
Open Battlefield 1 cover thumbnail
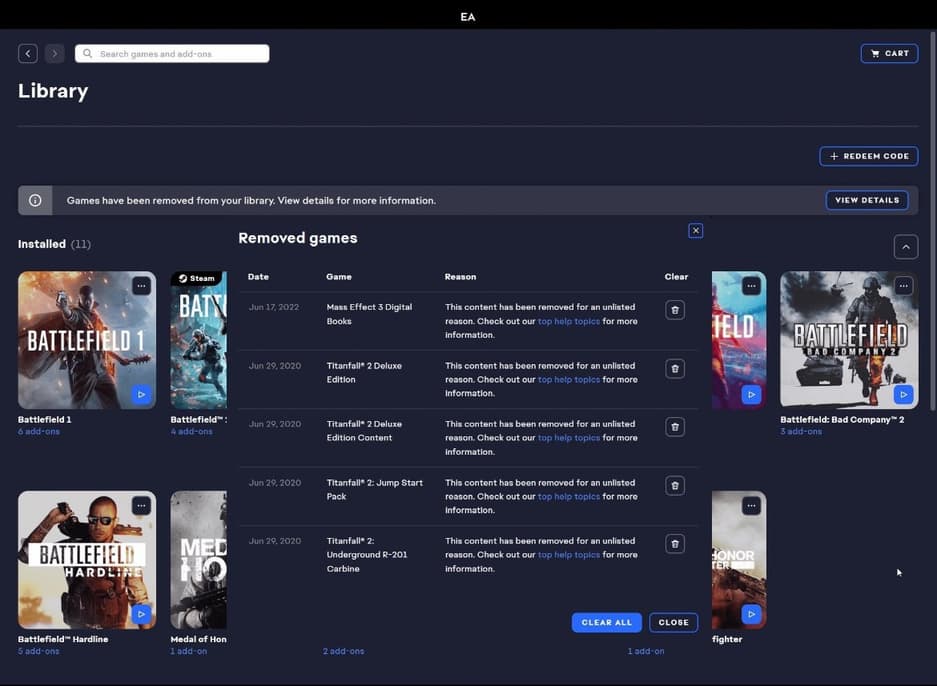point(87,340)
